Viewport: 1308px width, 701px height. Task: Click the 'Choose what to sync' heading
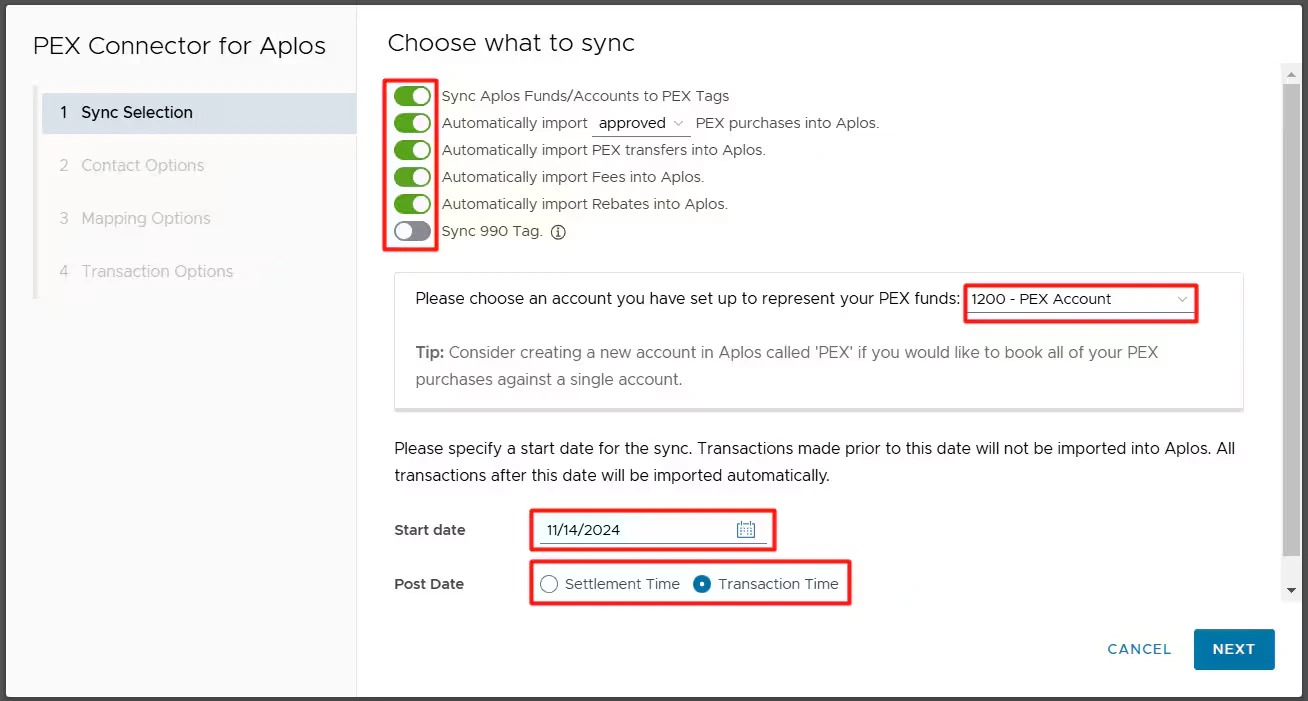click(511, 43)
